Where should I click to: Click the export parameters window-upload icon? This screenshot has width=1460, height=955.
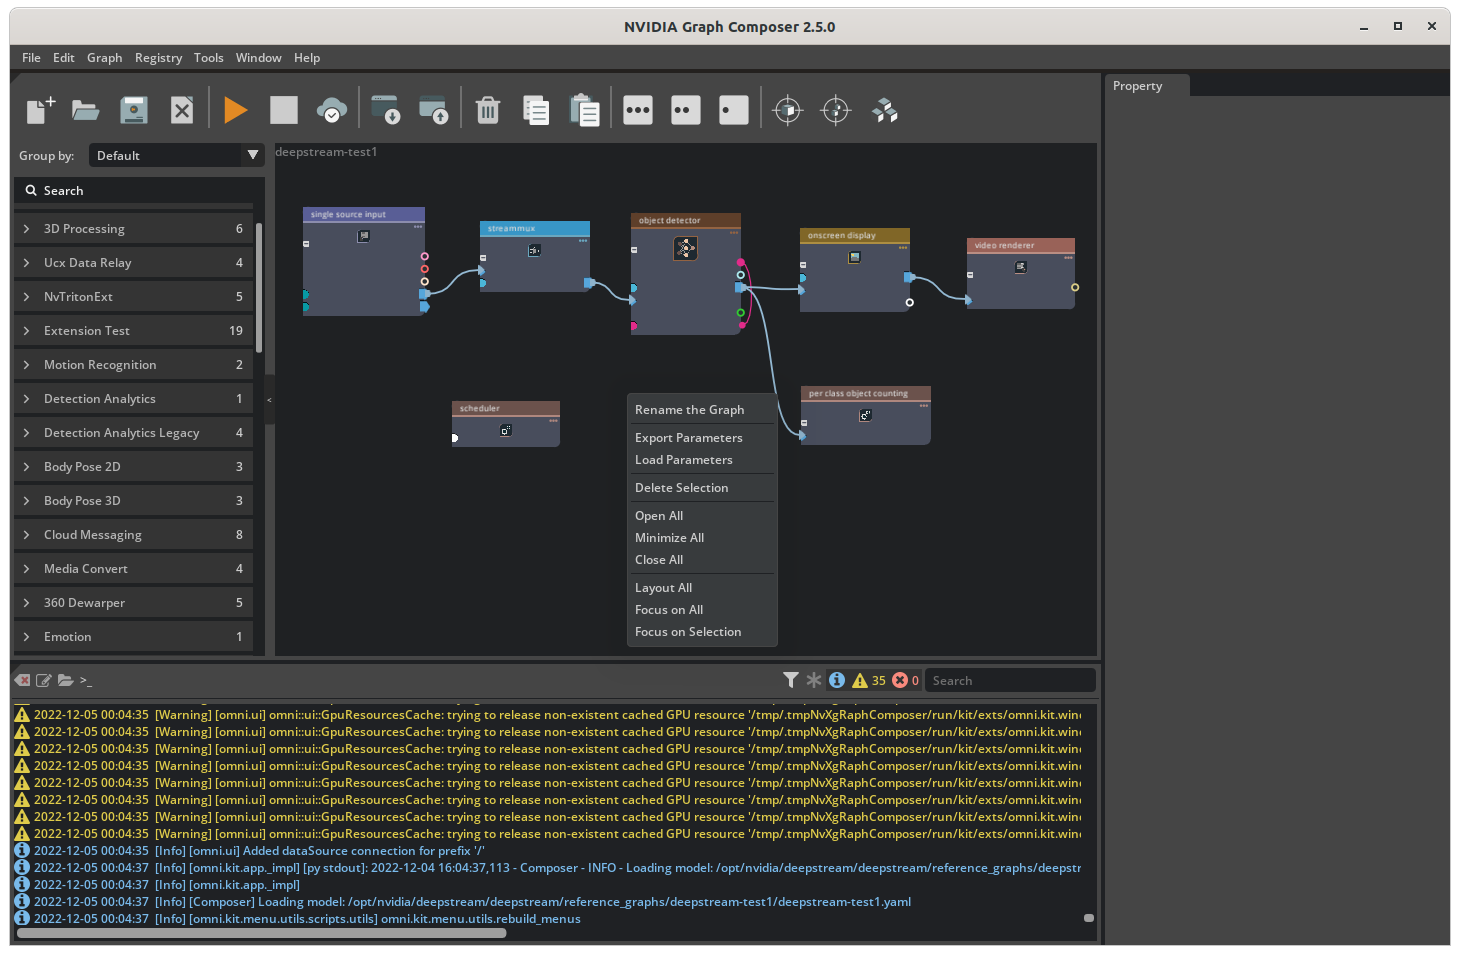click(433, 110)
